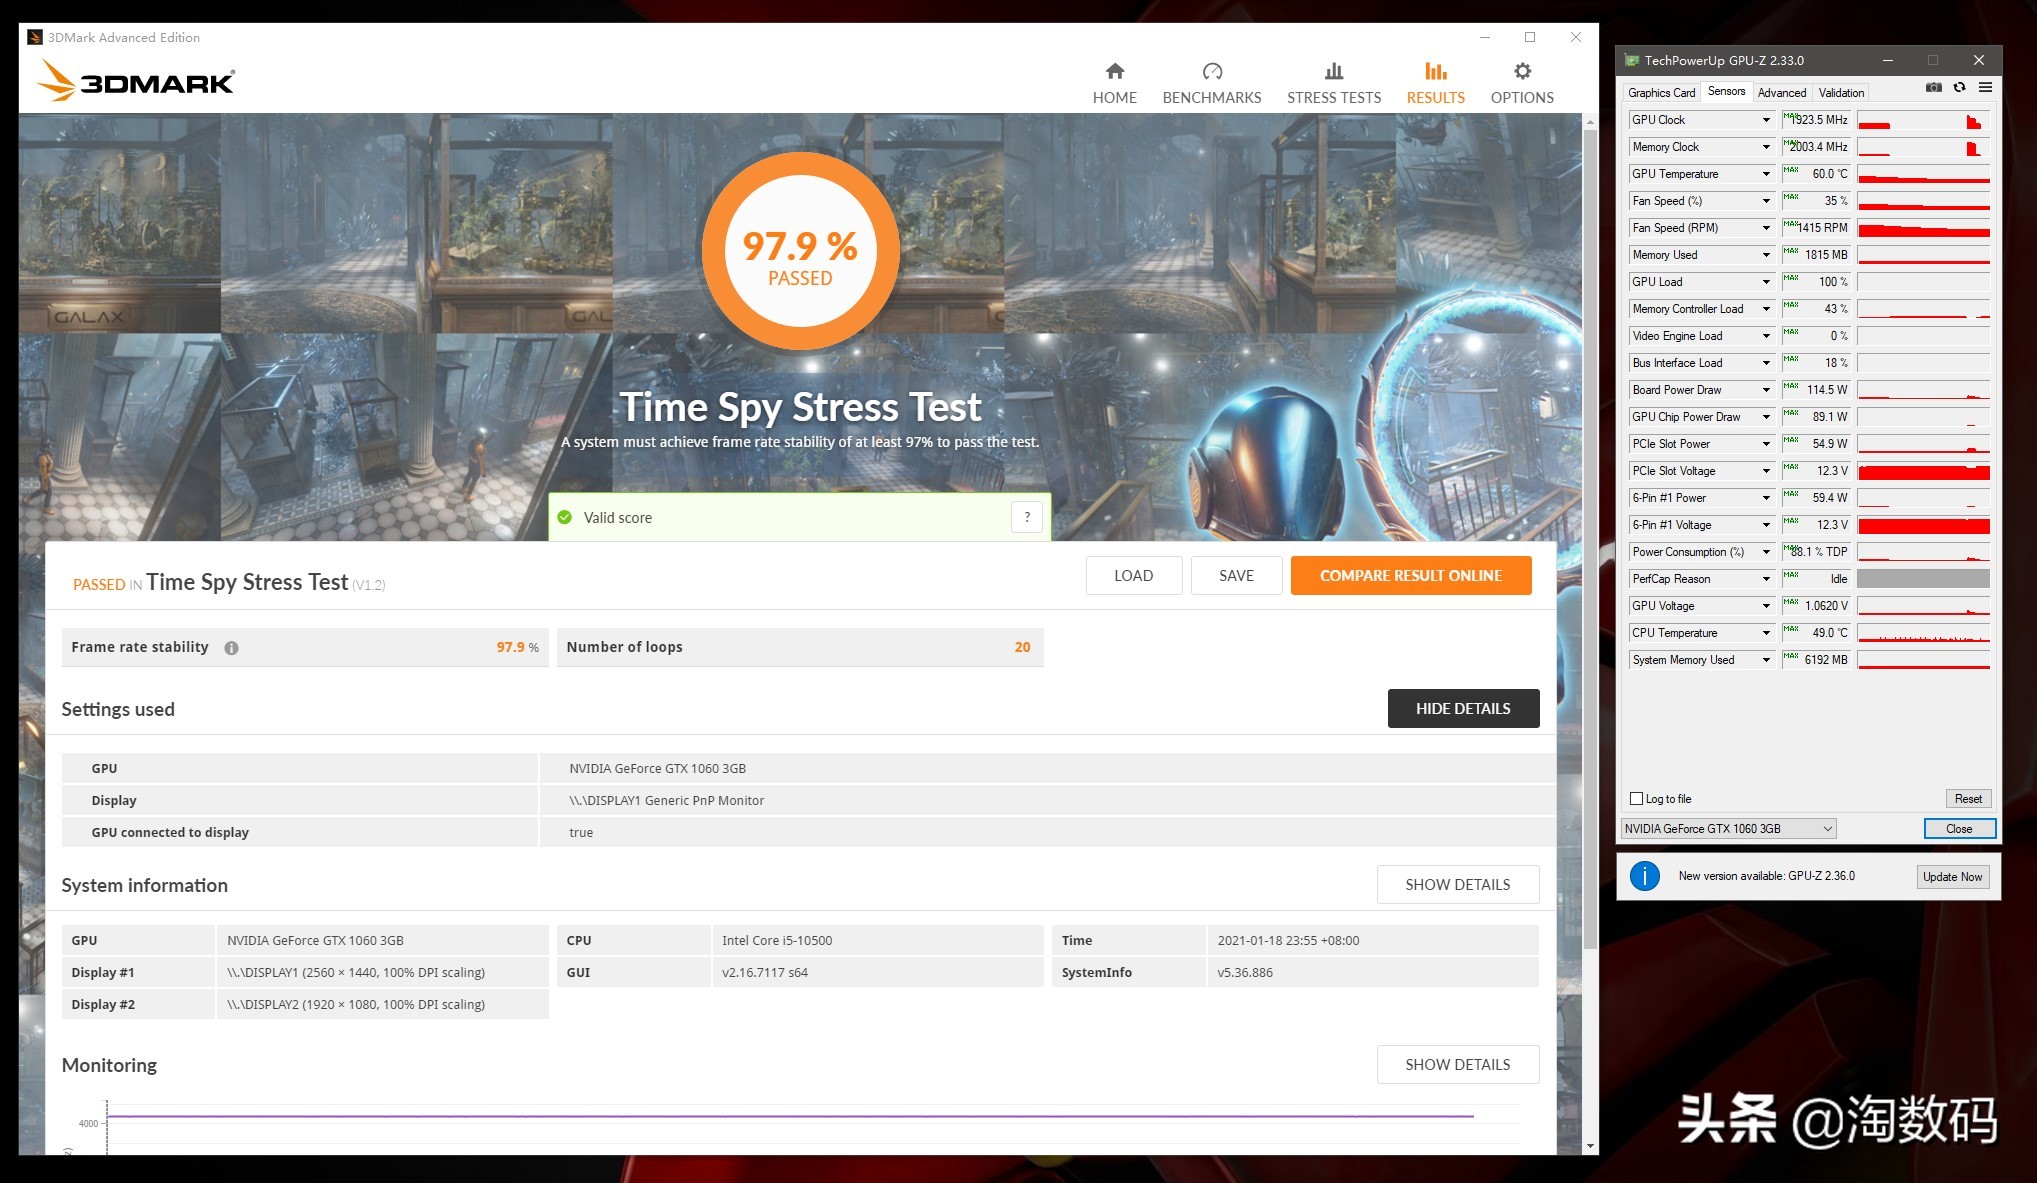Hide the Settings used details
2037x1183 pixels.
click(1463, 708)
